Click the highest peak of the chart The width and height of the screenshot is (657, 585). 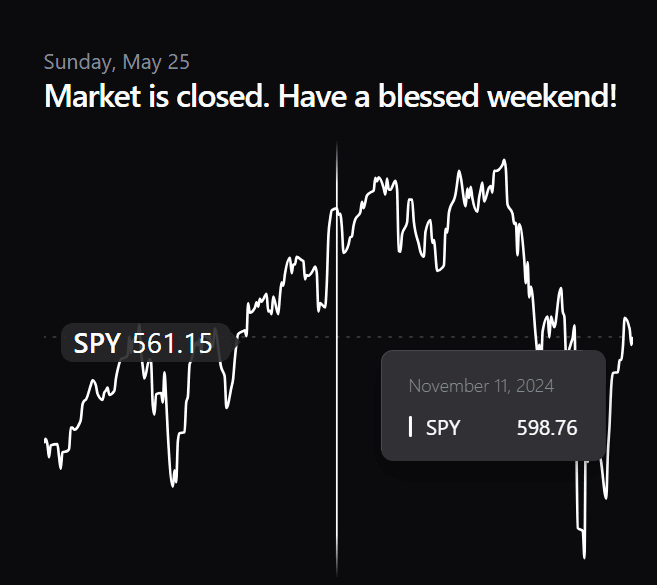(504, 160)
